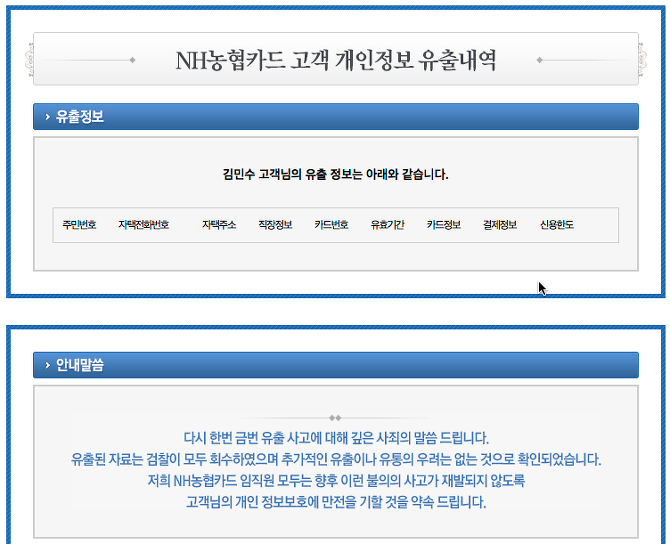The height and width of the screenshot is (544, 670).
Task: Click the 안내말씀 section header
Action: [336, 365]
